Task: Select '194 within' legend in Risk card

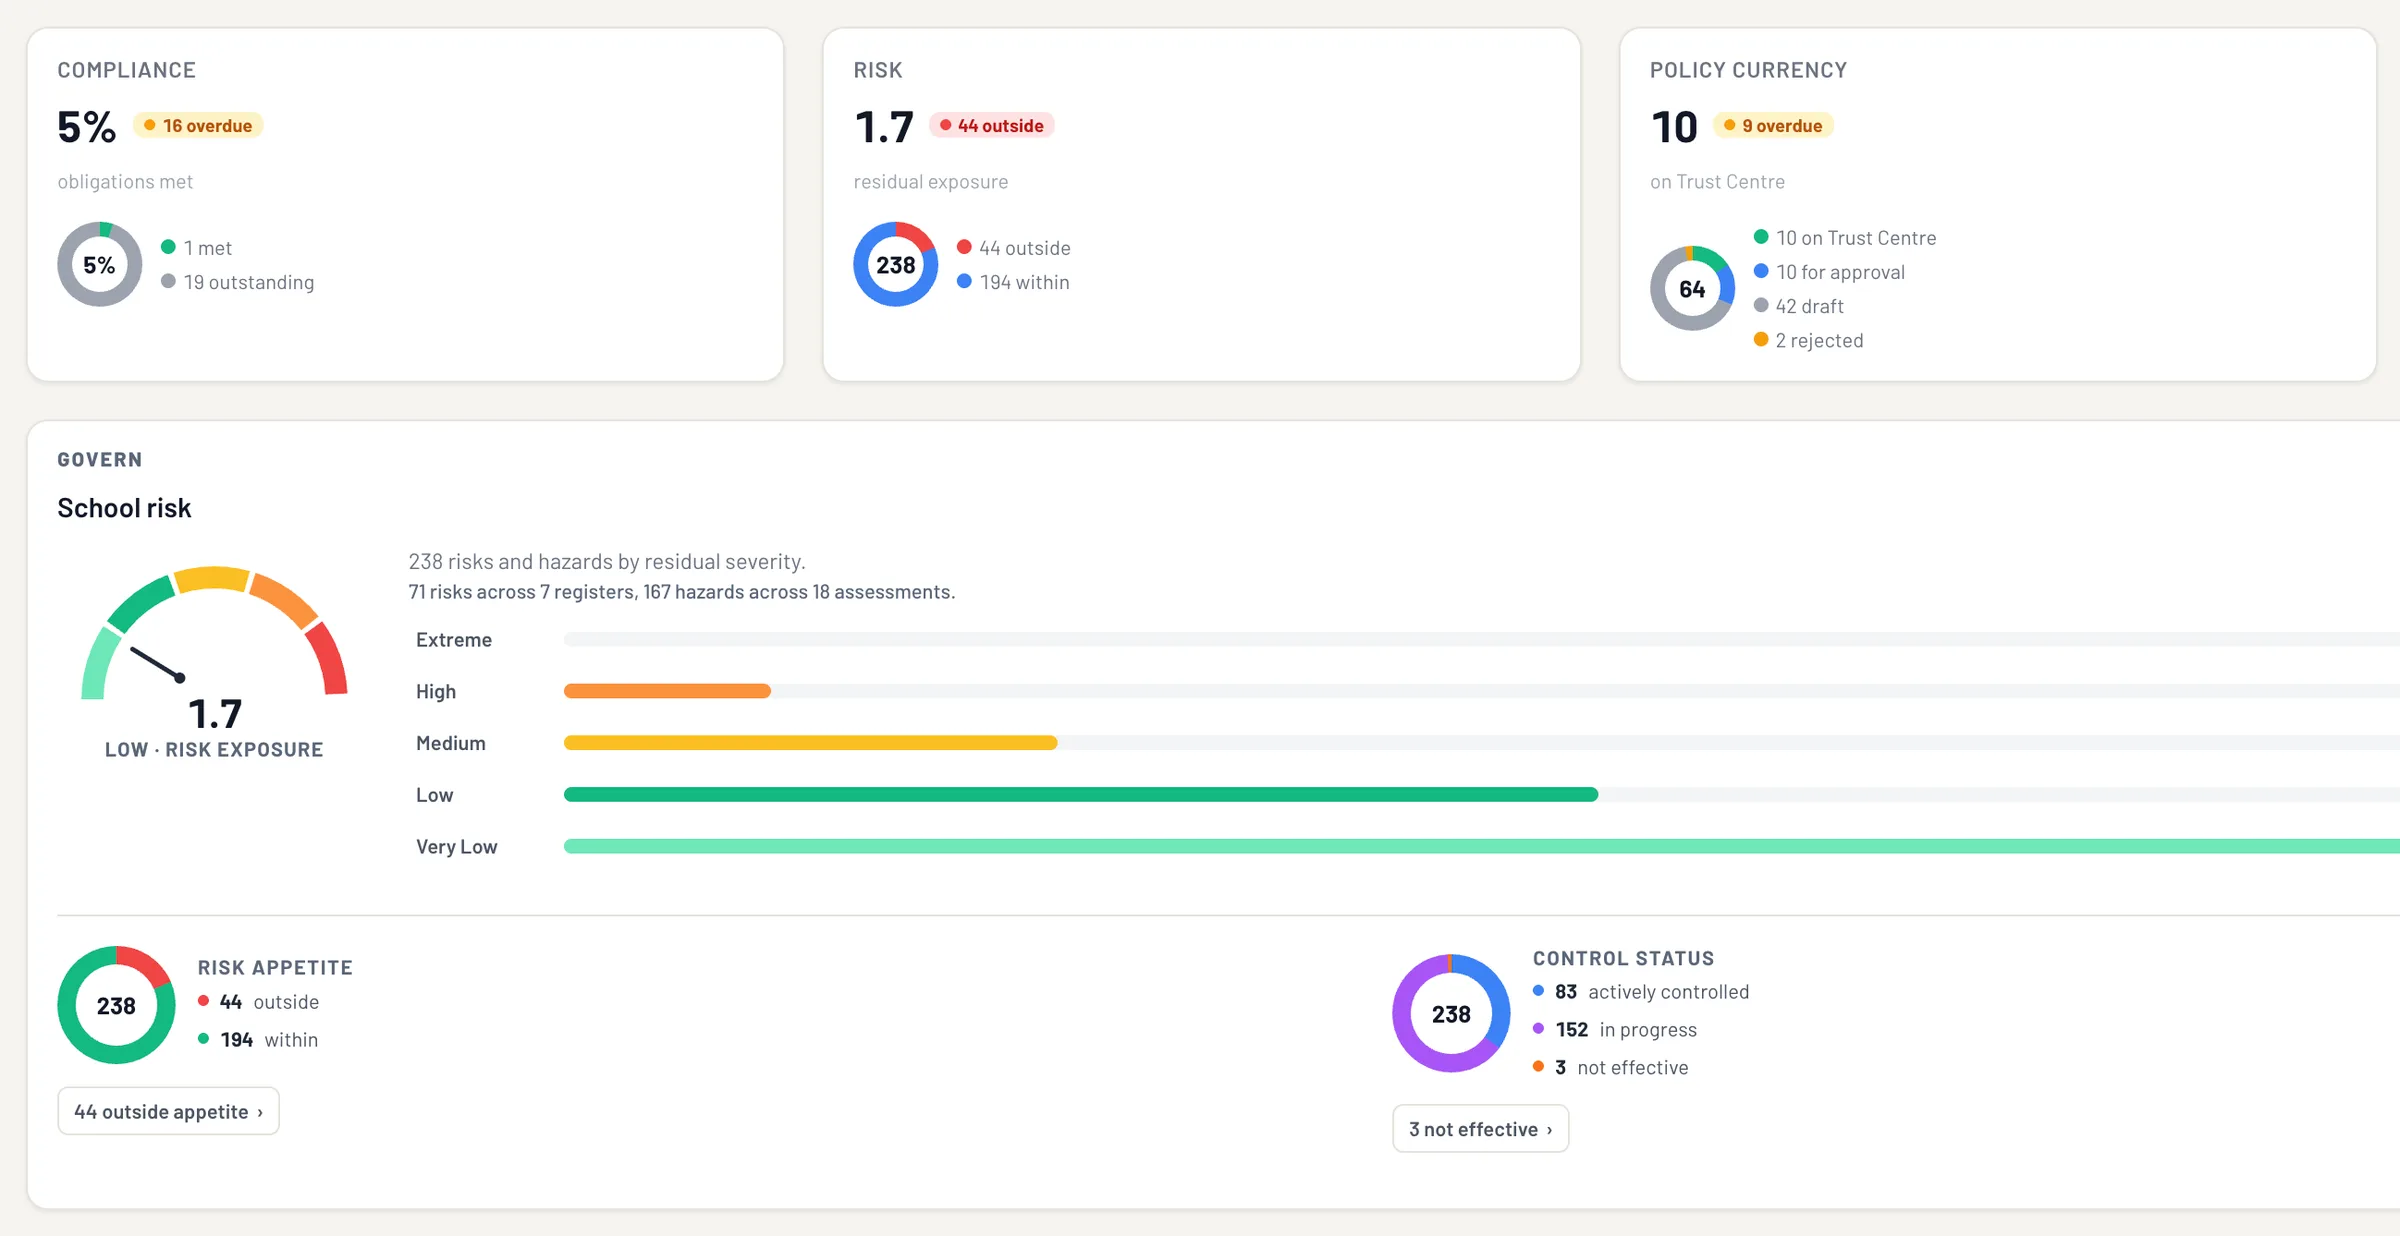Action: [x=1013, y=282]
